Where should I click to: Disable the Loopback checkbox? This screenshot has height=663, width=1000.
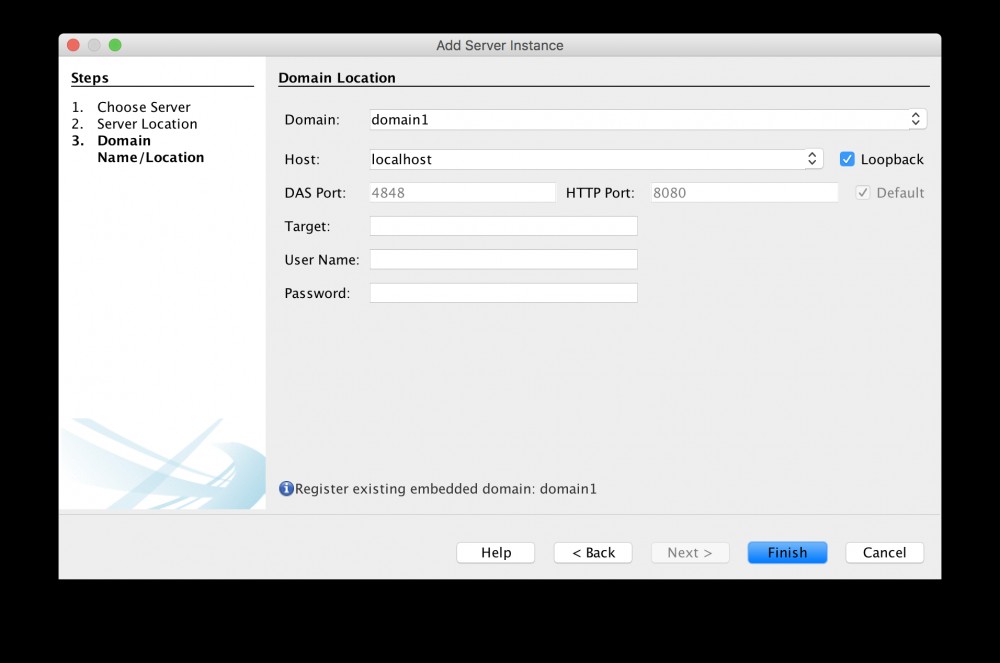(x=847, y=158)
